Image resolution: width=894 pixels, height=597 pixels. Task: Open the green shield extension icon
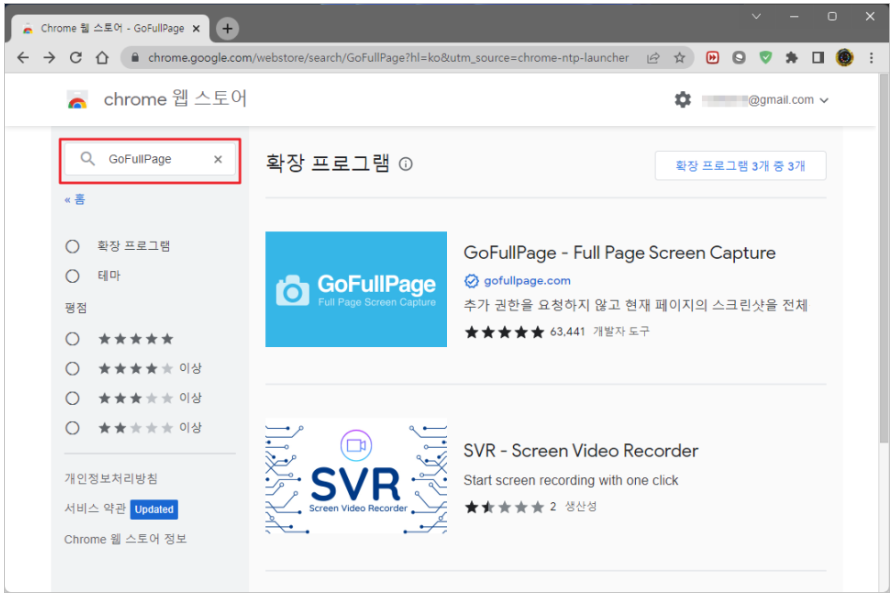[765, 58]
